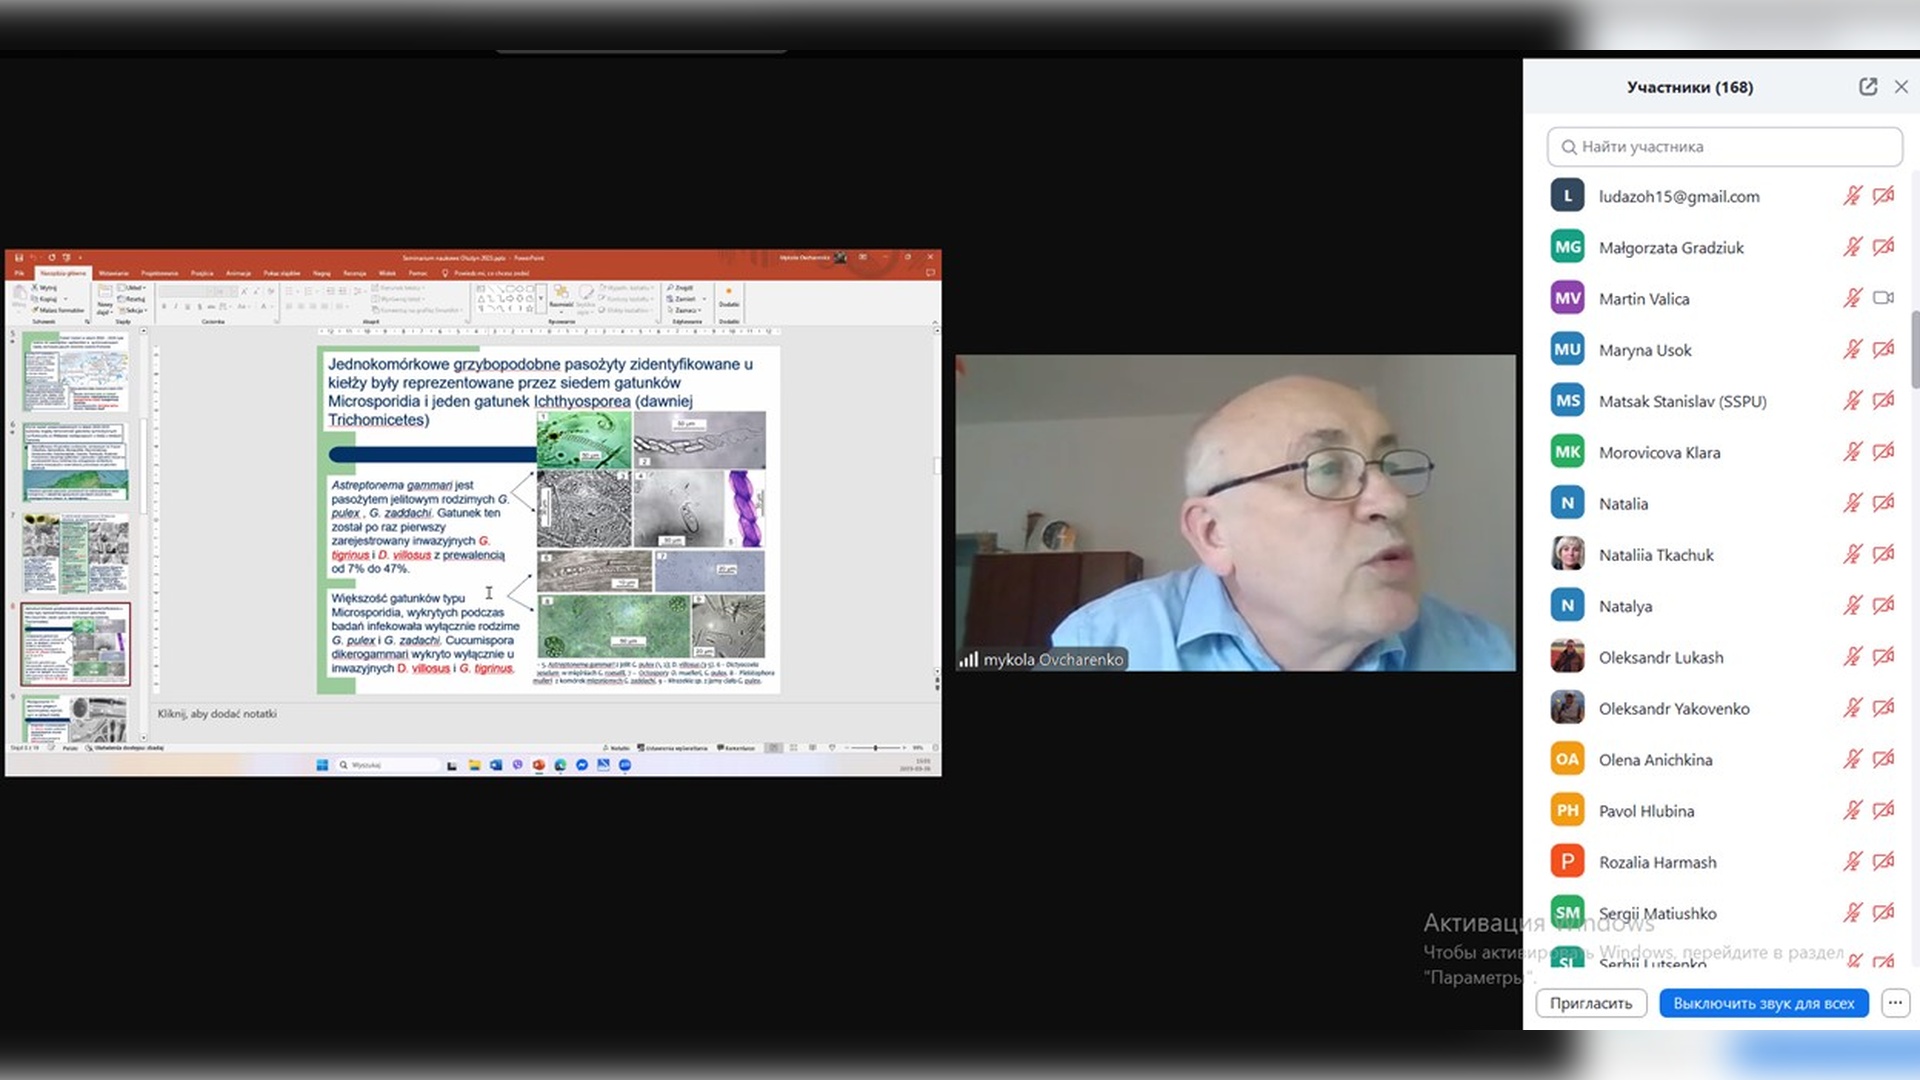Pop out the participants panel
The width and height of the screenshot is (1920, 1080).
1867,87
